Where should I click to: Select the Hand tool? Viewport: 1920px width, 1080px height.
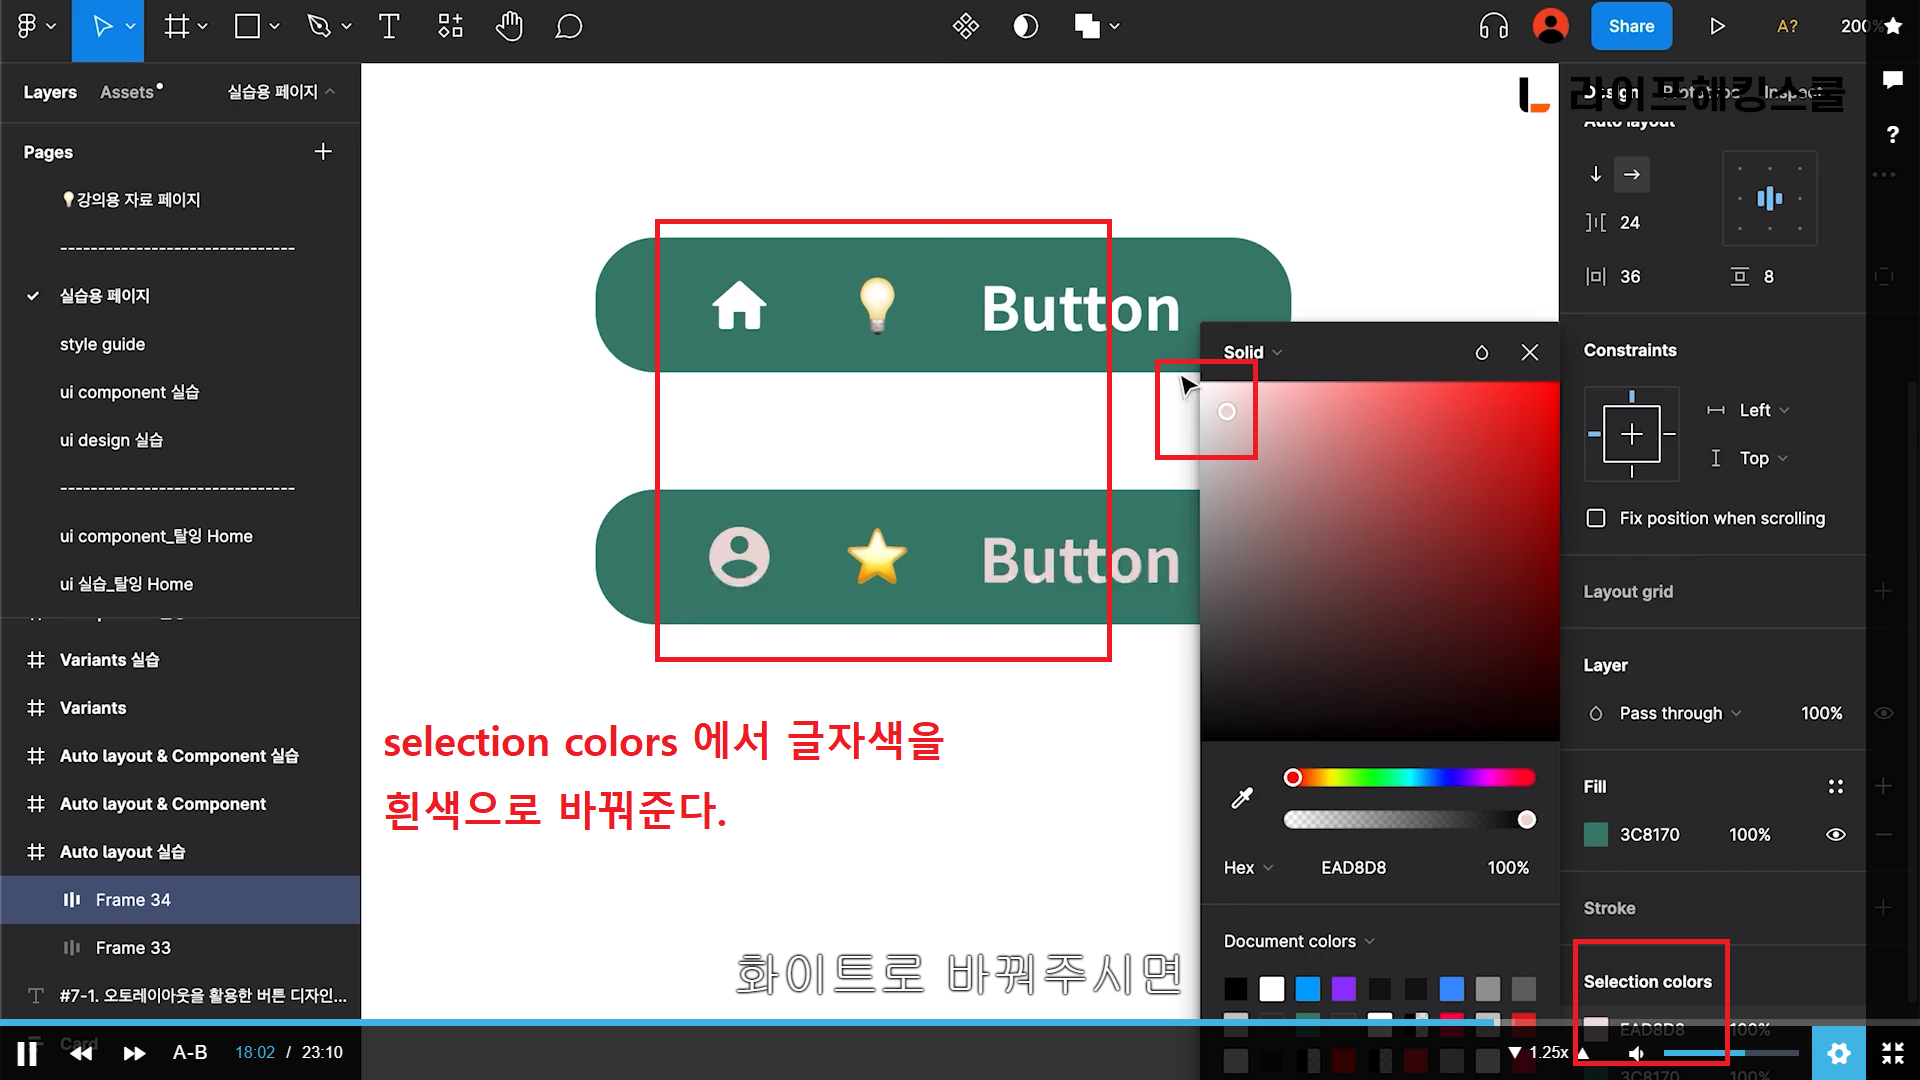(x=509, y=27)
